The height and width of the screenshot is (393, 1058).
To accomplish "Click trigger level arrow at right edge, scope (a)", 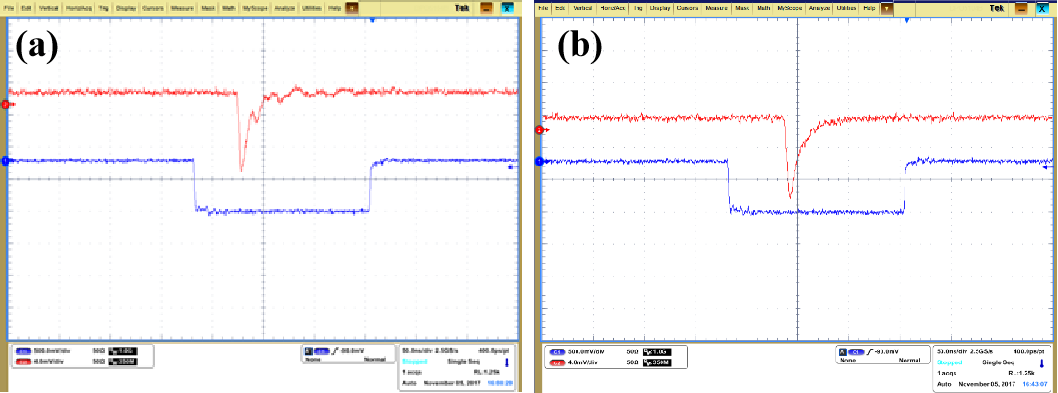I will 511,166.
